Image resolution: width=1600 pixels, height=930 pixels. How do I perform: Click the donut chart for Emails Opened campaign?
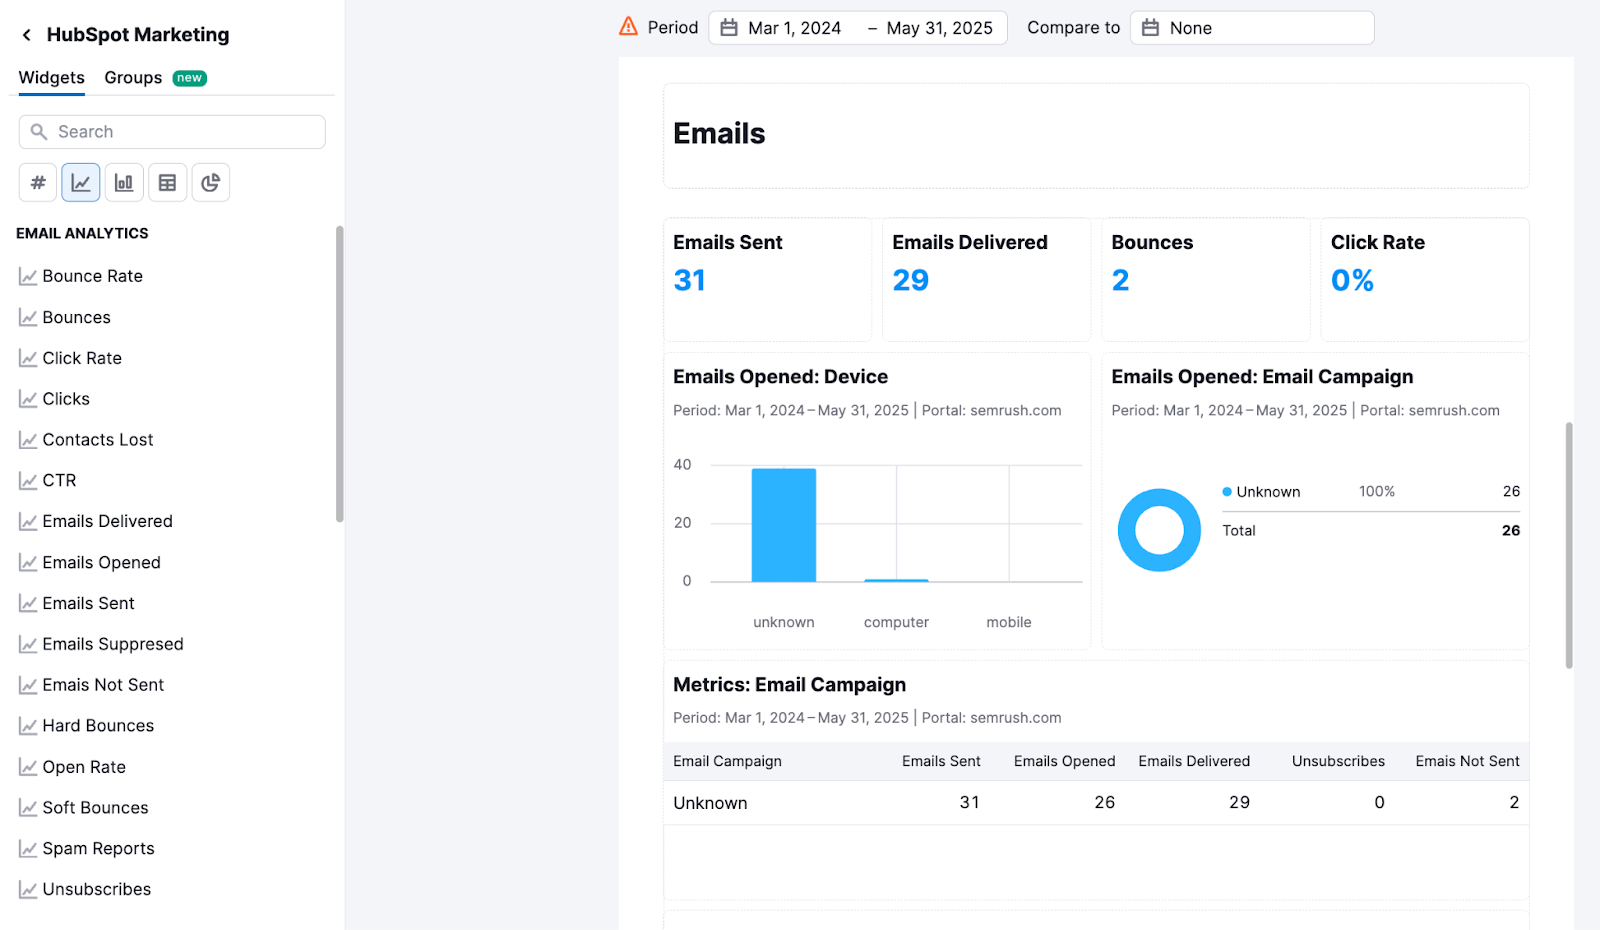point(1159,530)
